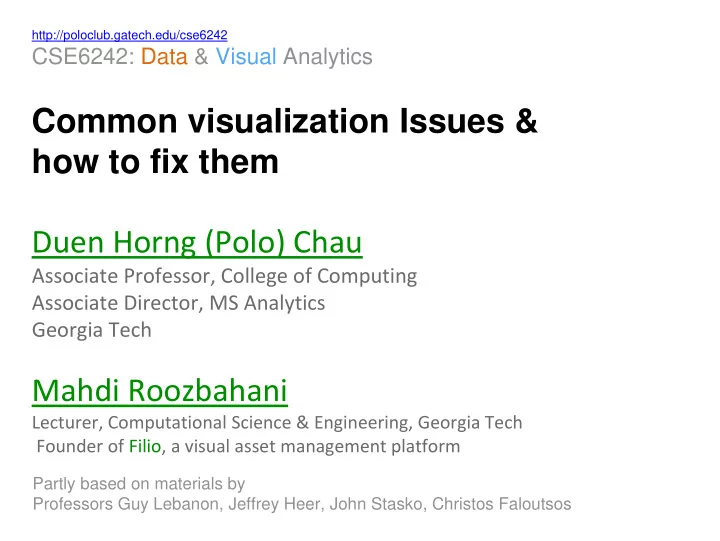This screenshot has width=720, height=541.
Task: Click the name John Stasko
Action: click(376, 504)
